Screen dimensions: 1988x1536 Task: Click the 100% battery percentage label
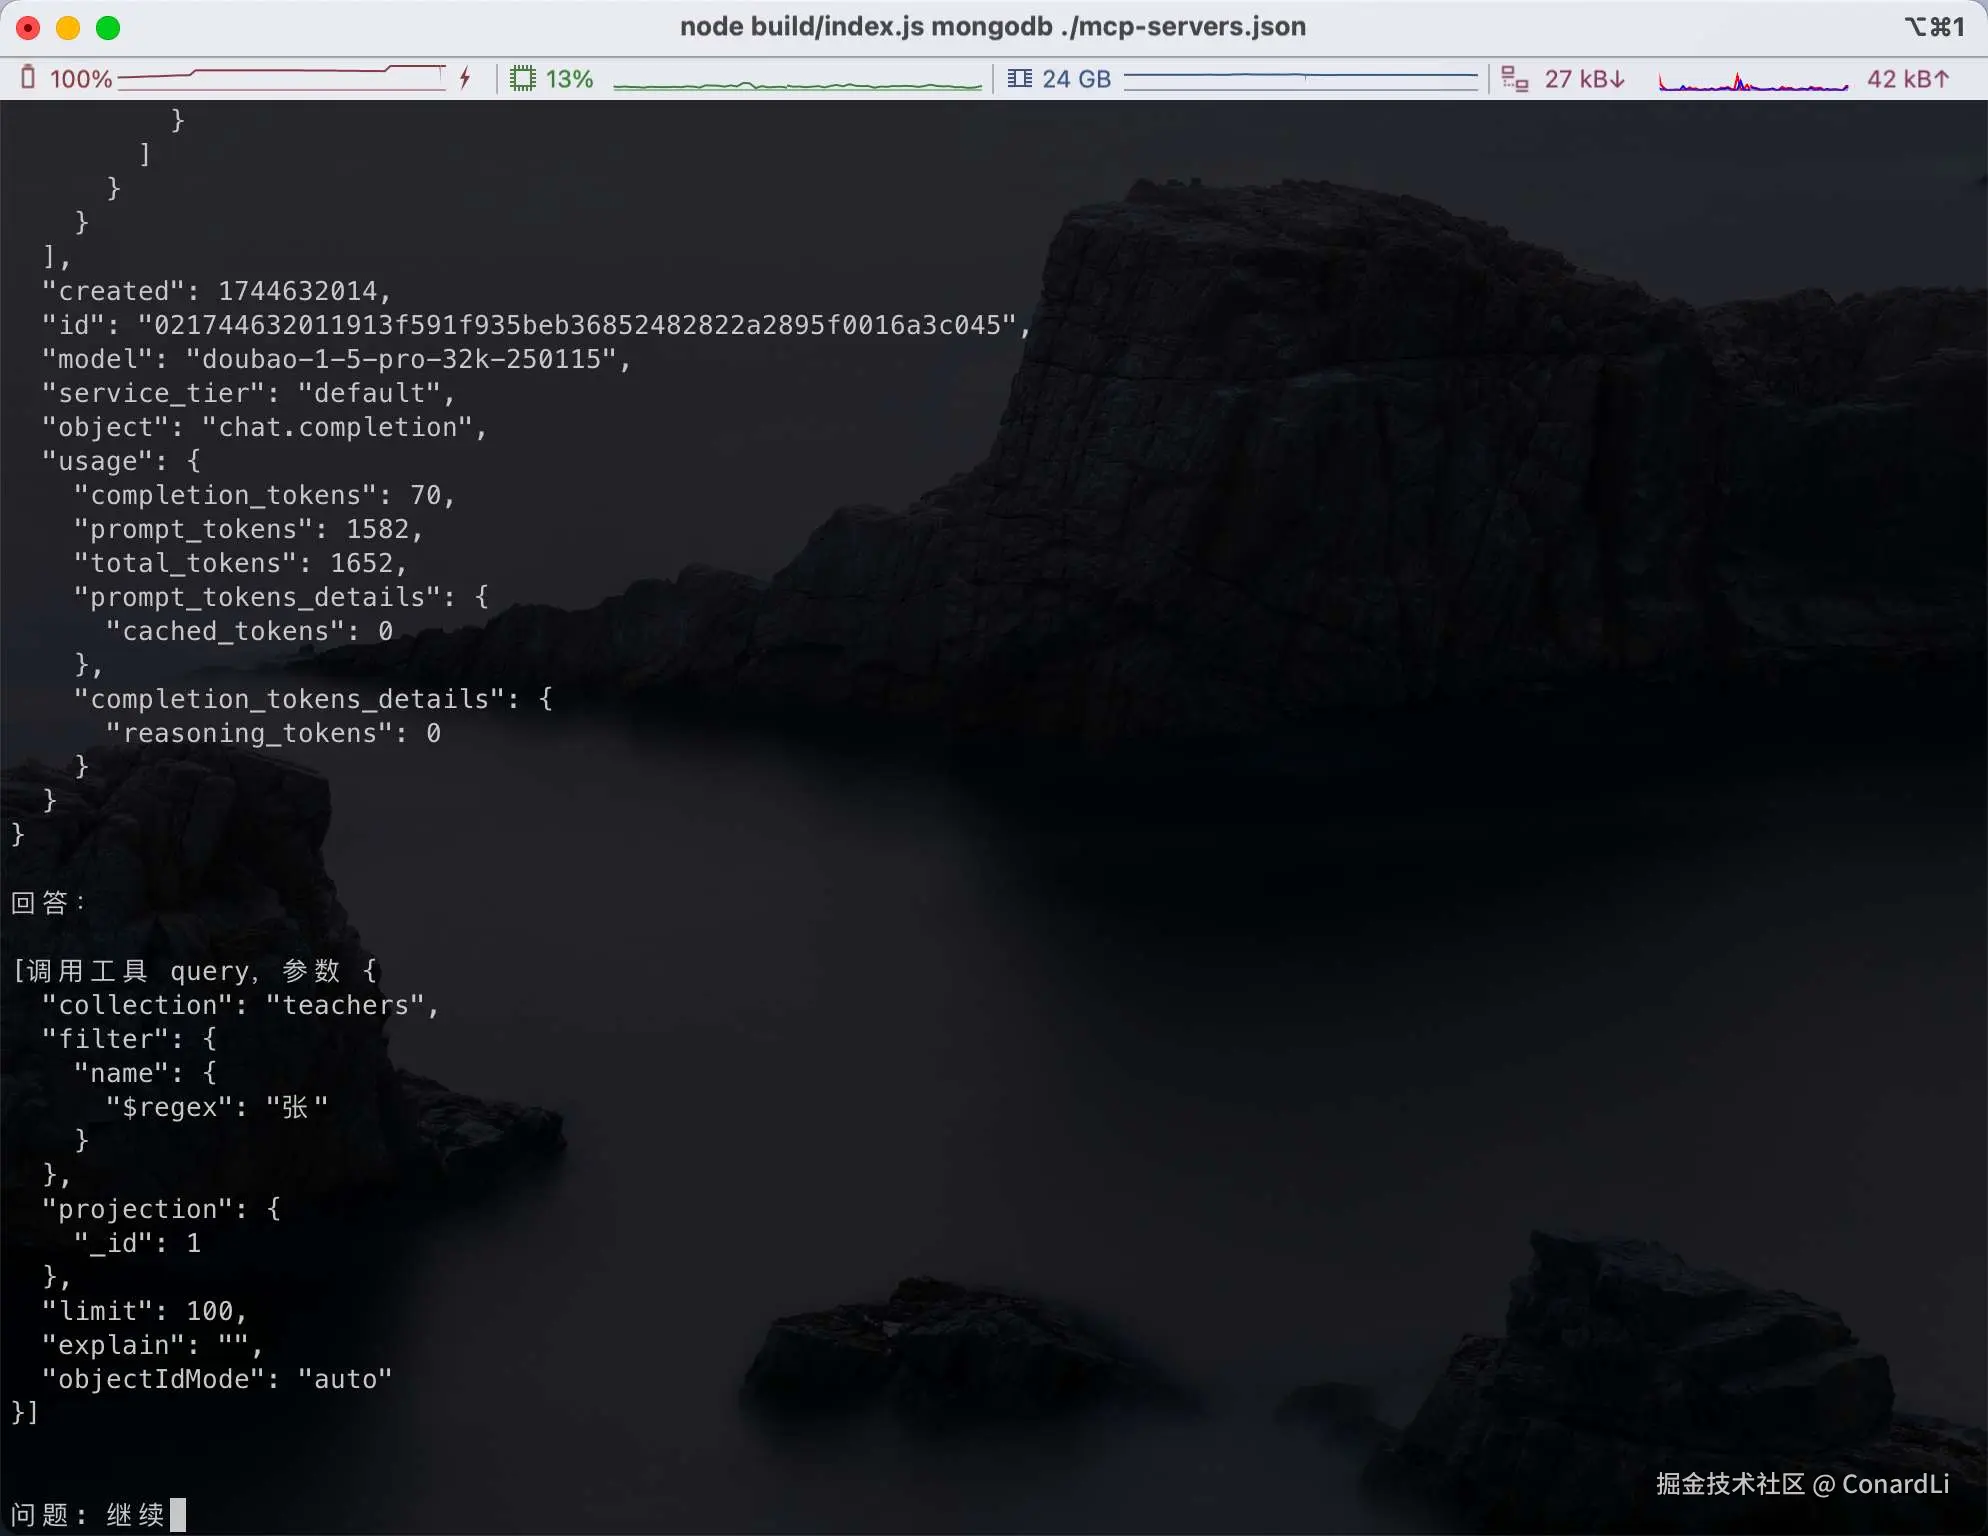[x=81, y=79]
